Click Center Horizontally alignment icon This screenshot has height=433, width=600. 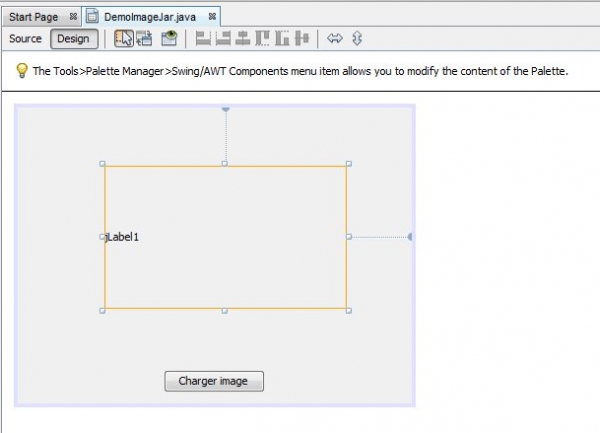[243, 39]
